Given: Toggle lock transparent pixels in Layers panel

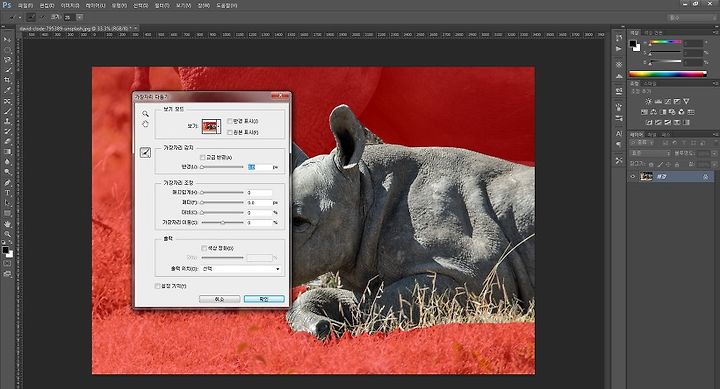Looking at the screenshot, I should pos(651,164).
